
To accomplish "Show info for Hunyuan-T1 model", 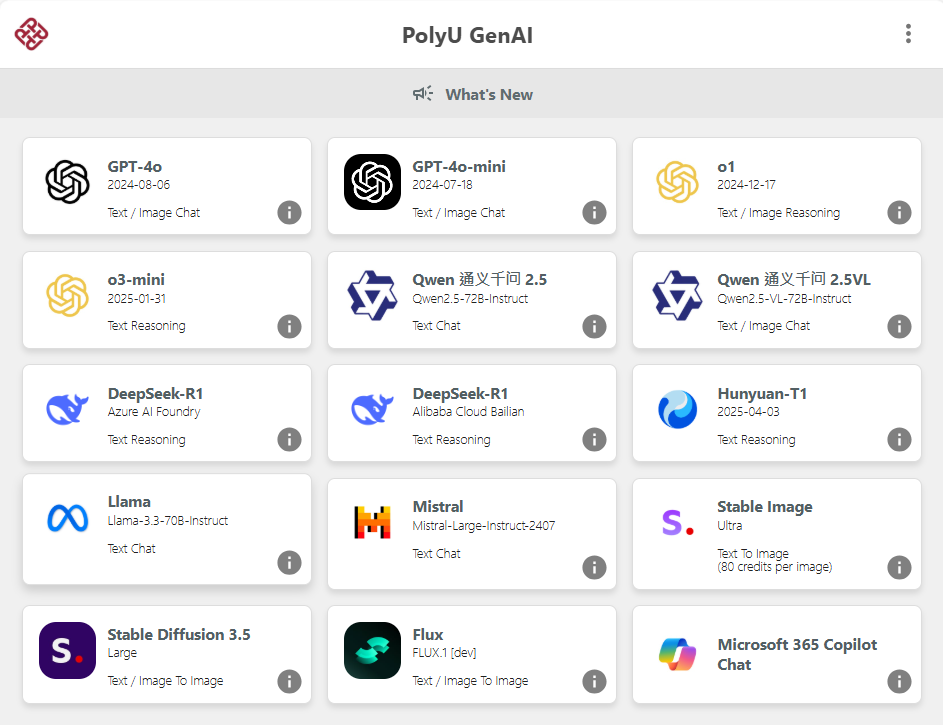I will [x=899, y=439].
